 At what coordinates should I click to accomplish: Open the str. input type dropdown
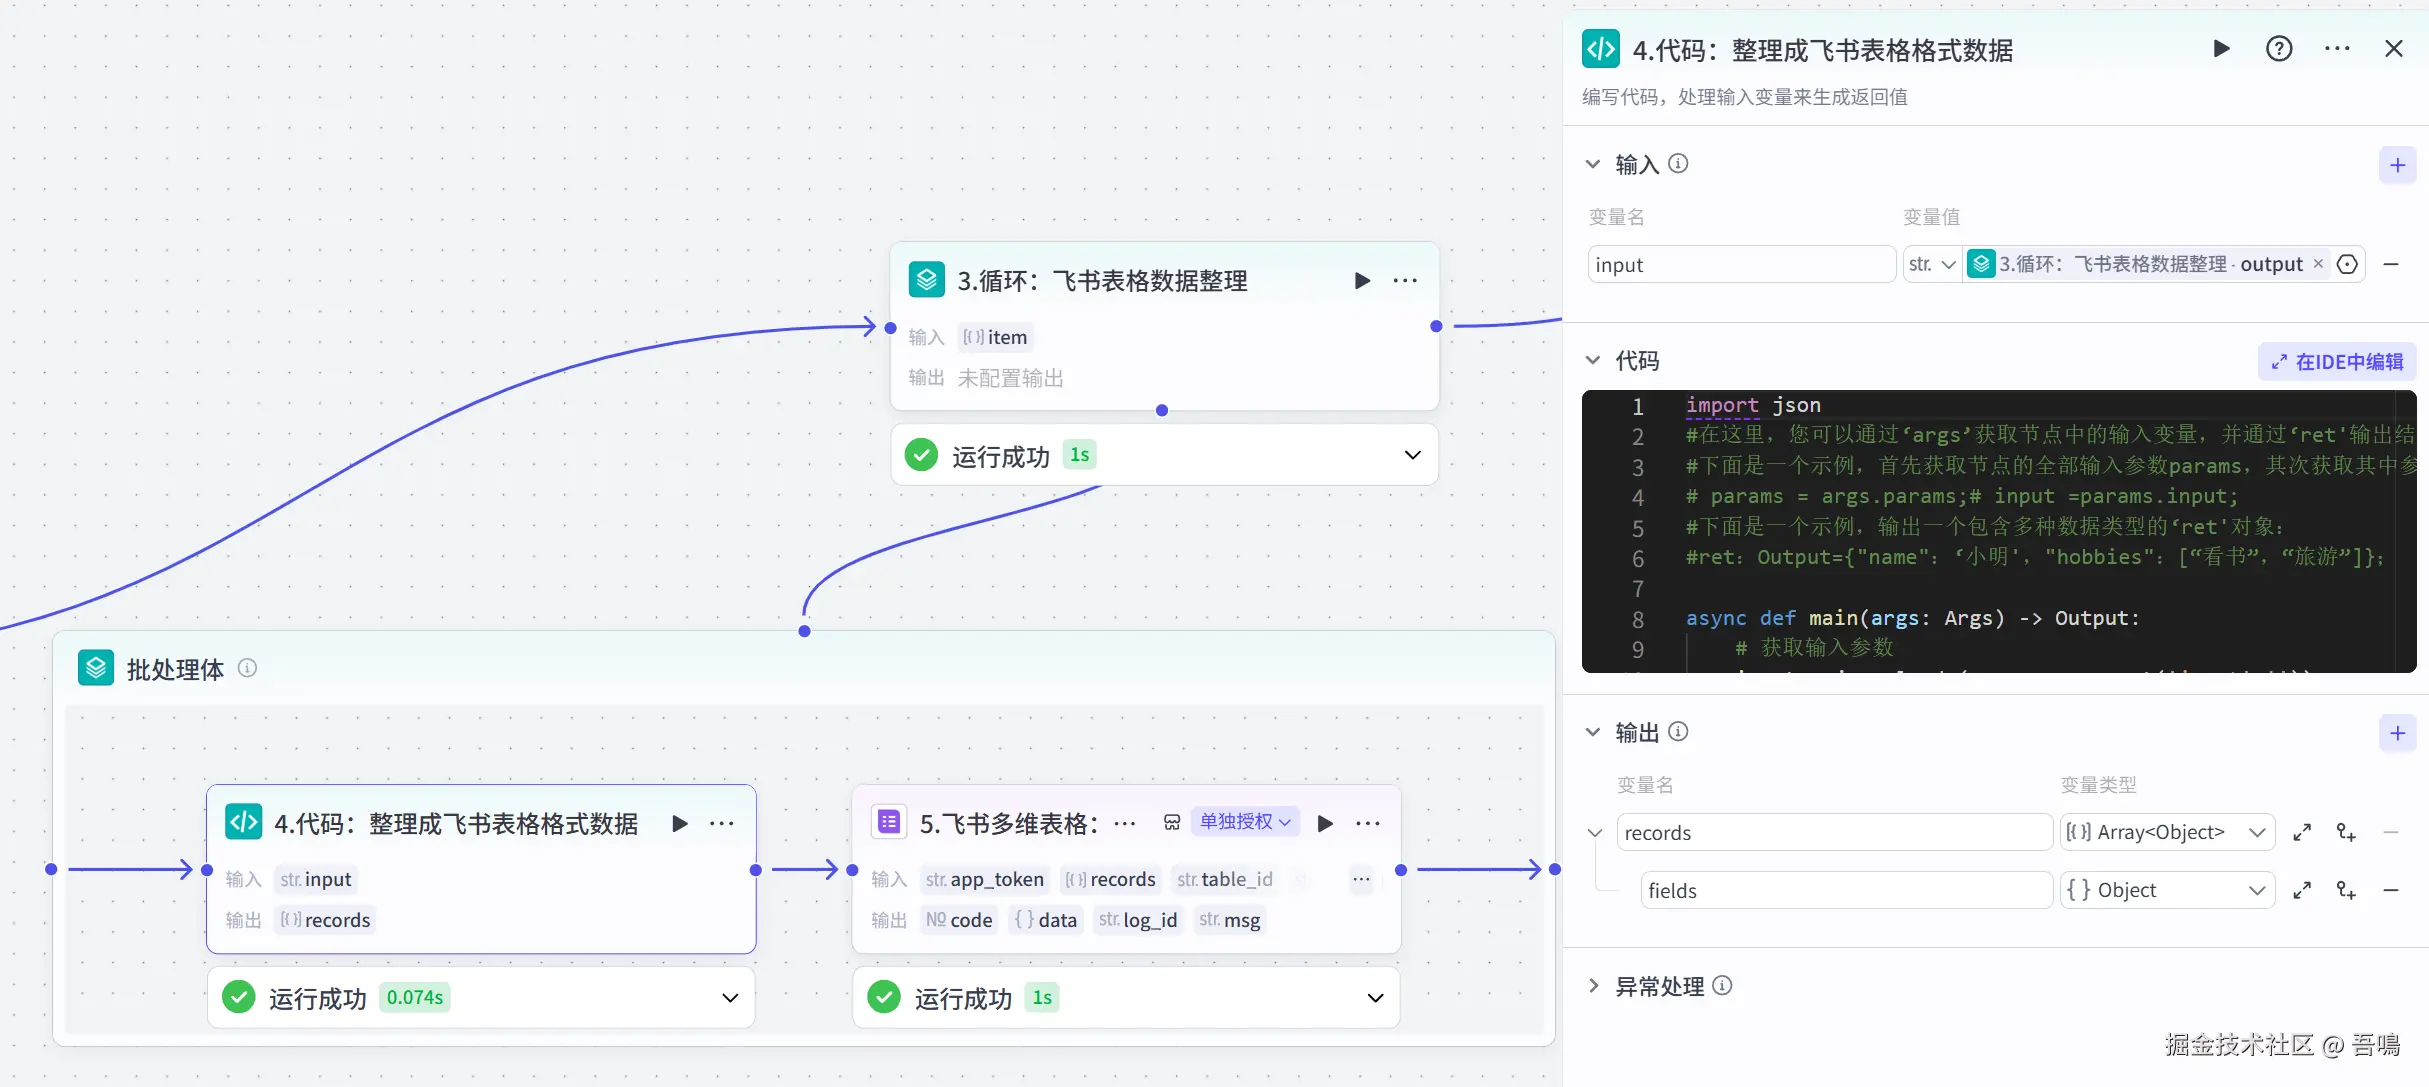coord(1931,265)
